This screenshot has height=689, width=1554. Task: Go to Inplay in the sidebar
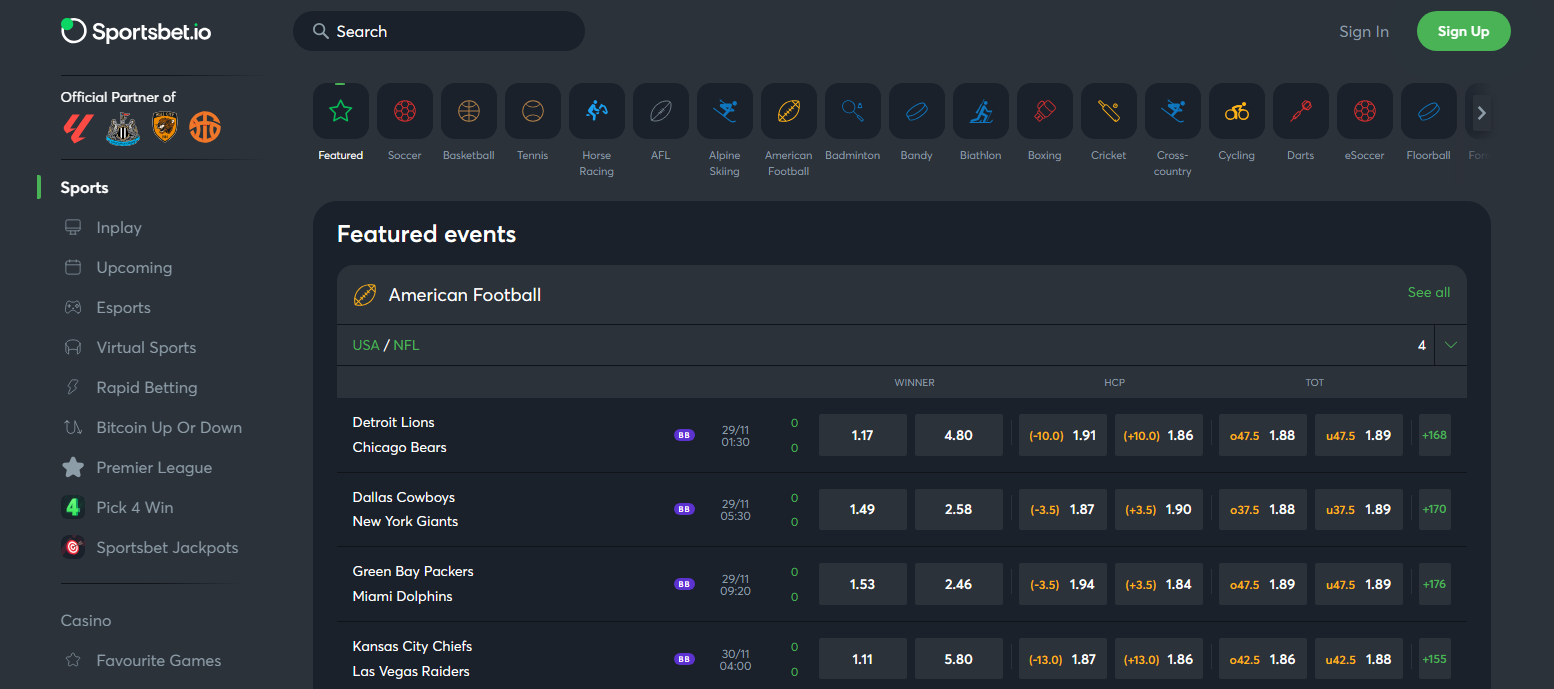coord(119,228)
